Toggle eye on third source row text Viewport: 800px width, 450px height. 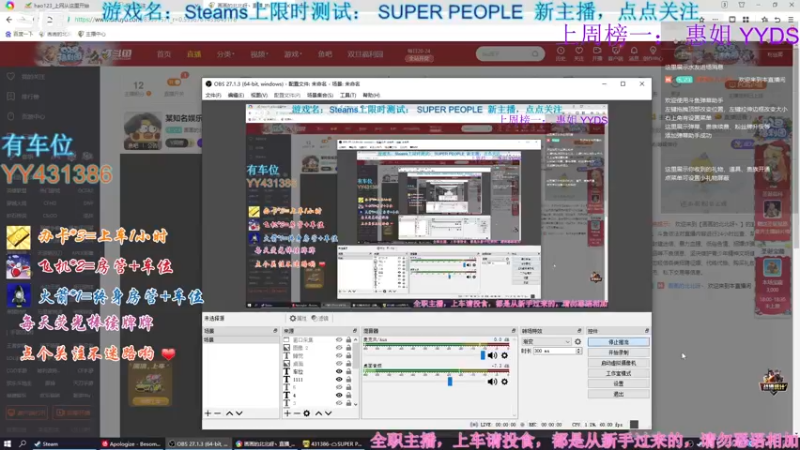tap(339, 356)
